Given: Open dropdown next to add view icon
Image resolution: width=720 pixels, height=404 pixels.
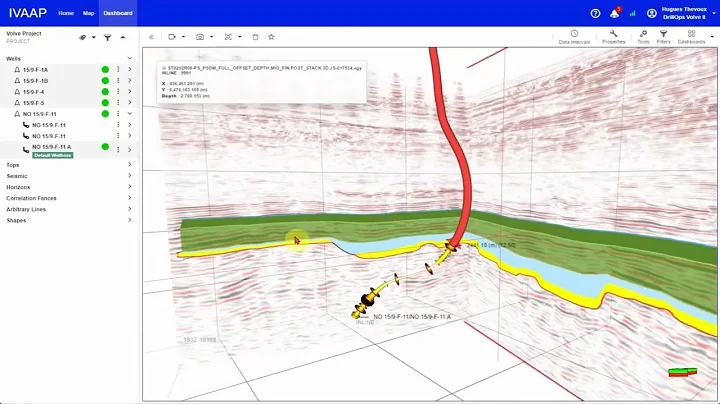Looking at the screenshot, I should point(183,37).
